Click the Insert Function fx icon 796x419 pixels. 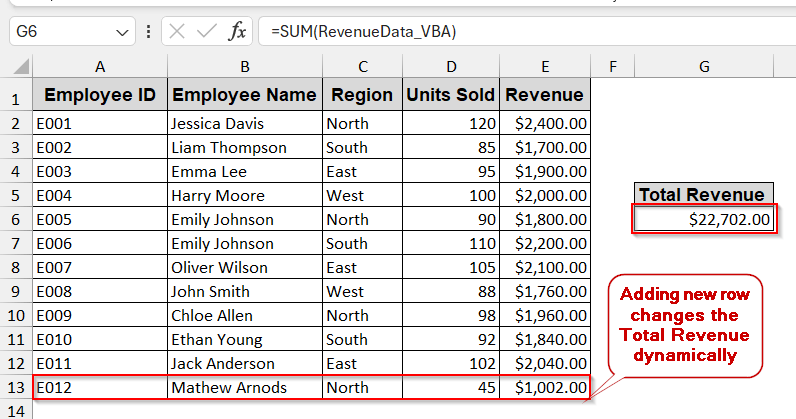click(237, 32)
